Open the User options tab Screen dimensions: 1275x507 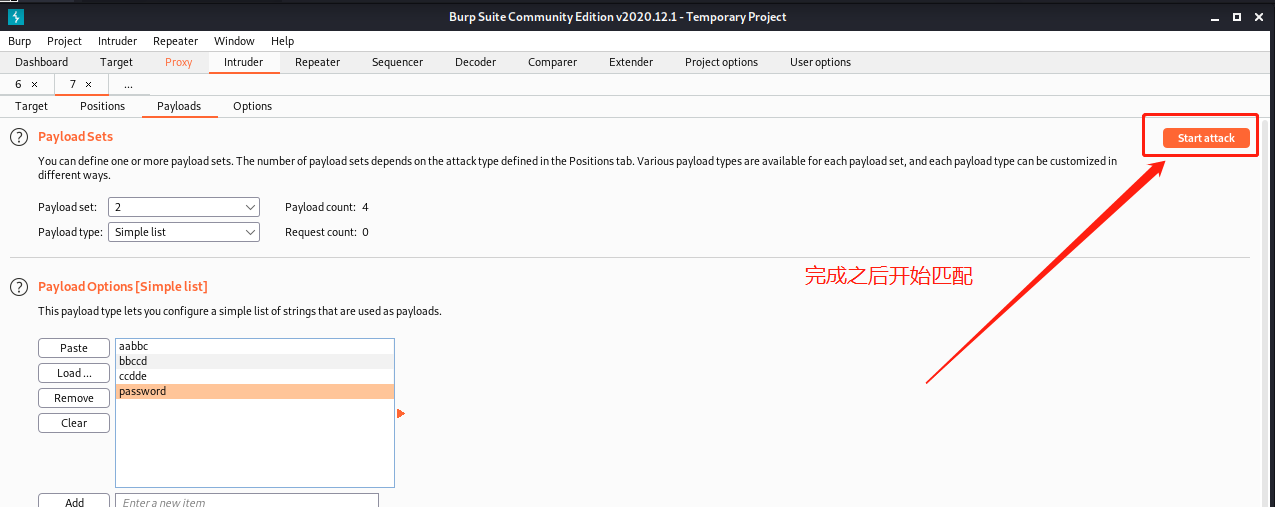coord(820,62)
